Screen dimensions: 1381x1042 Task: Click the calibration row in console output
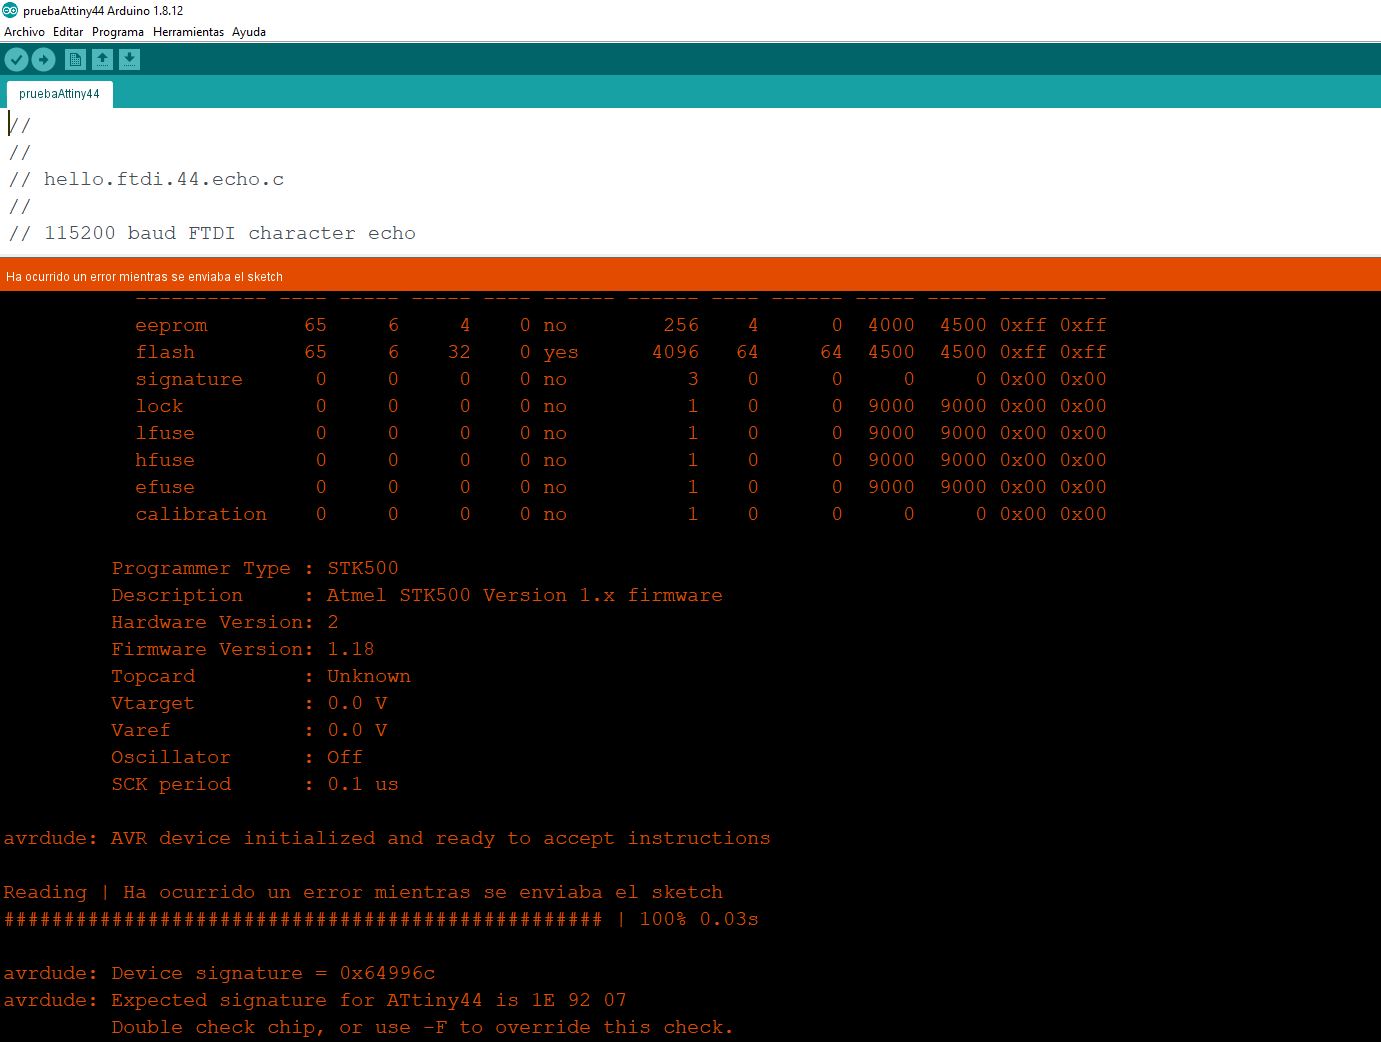(621, 514)
